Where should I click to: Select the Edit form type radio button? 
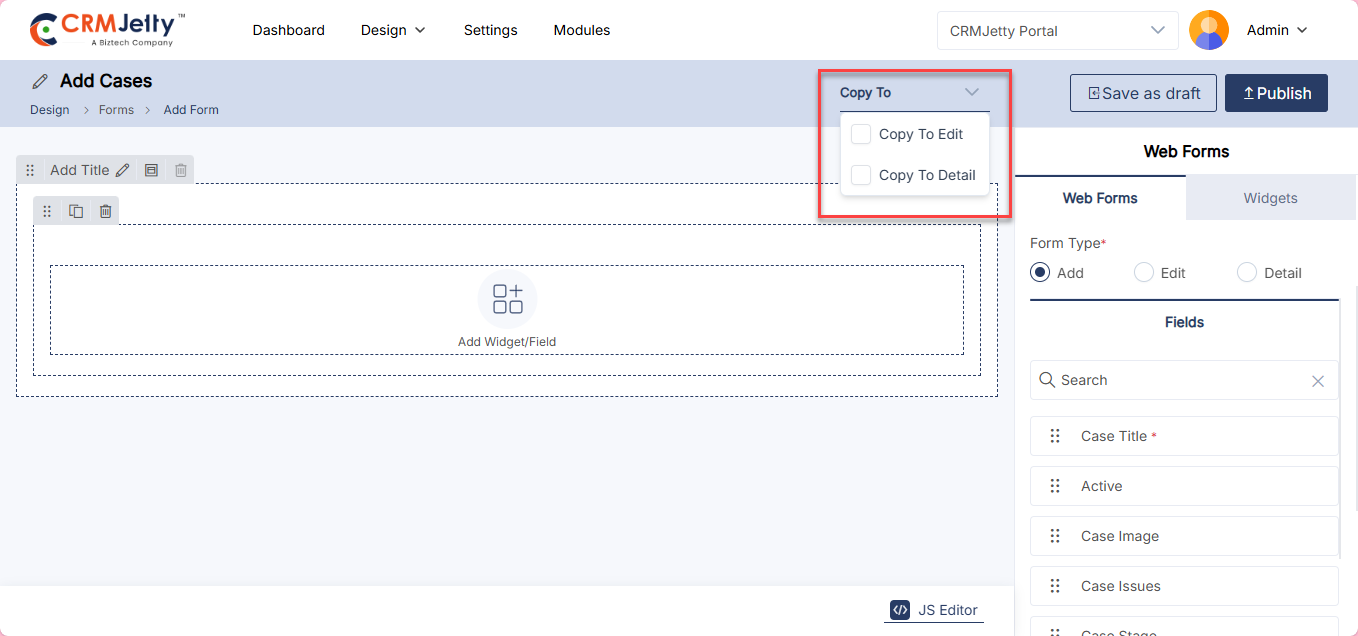point(1144,273)
